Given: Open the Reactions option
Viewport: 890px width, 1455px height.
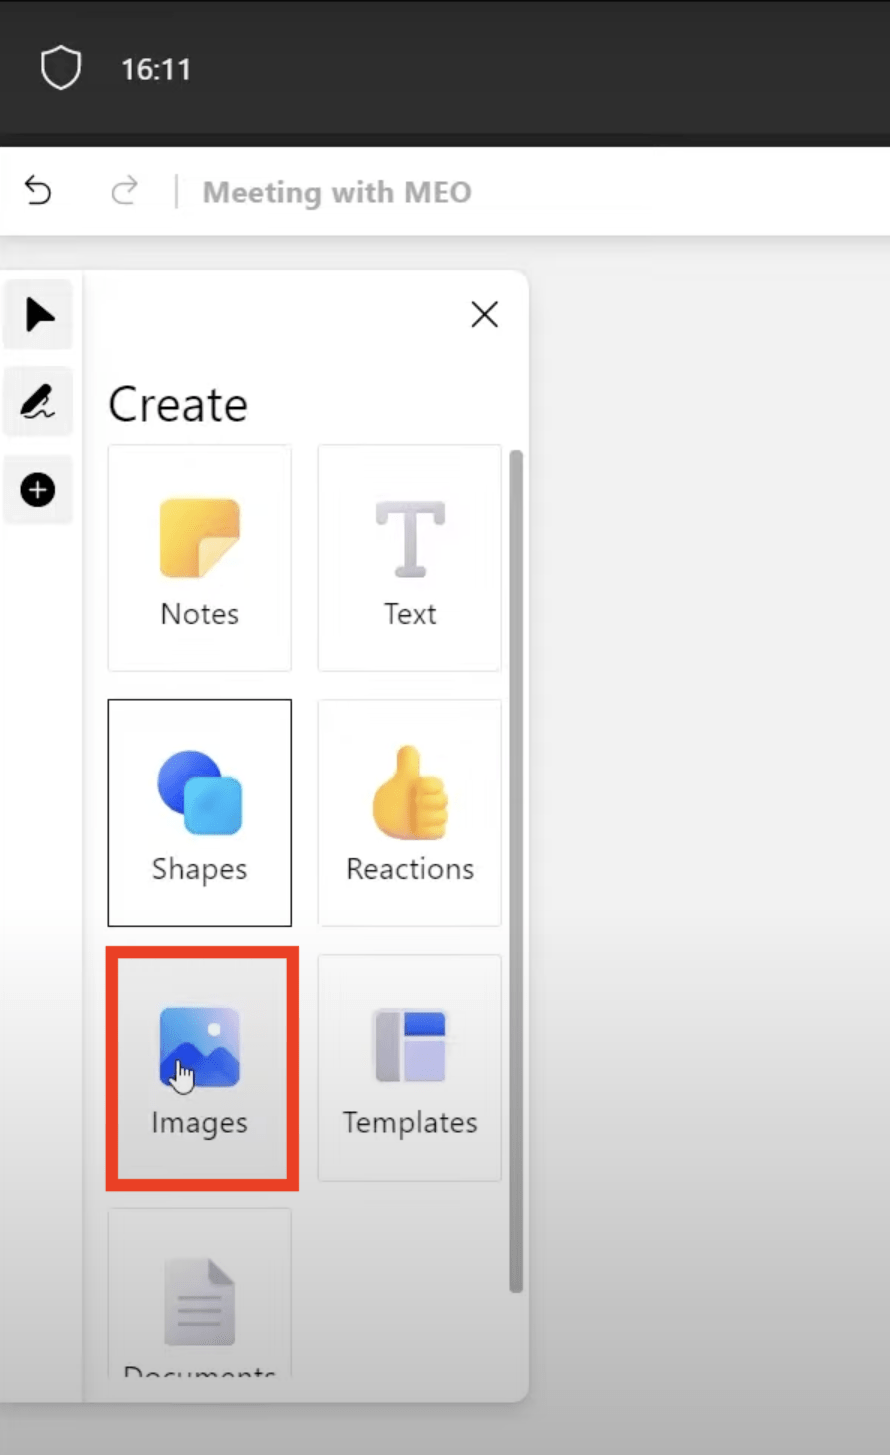Looking at the screenshot, I should point(410,813).
